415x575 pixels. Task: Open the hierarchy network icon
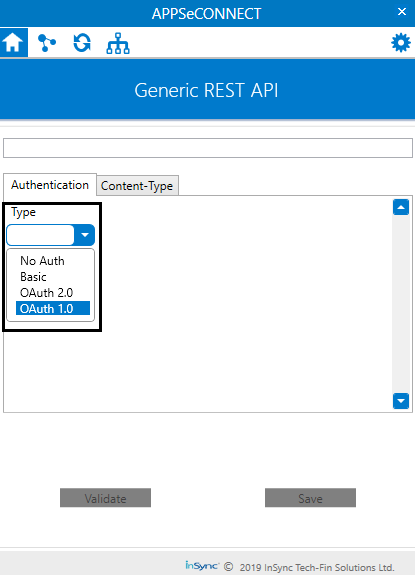[118, 43]
